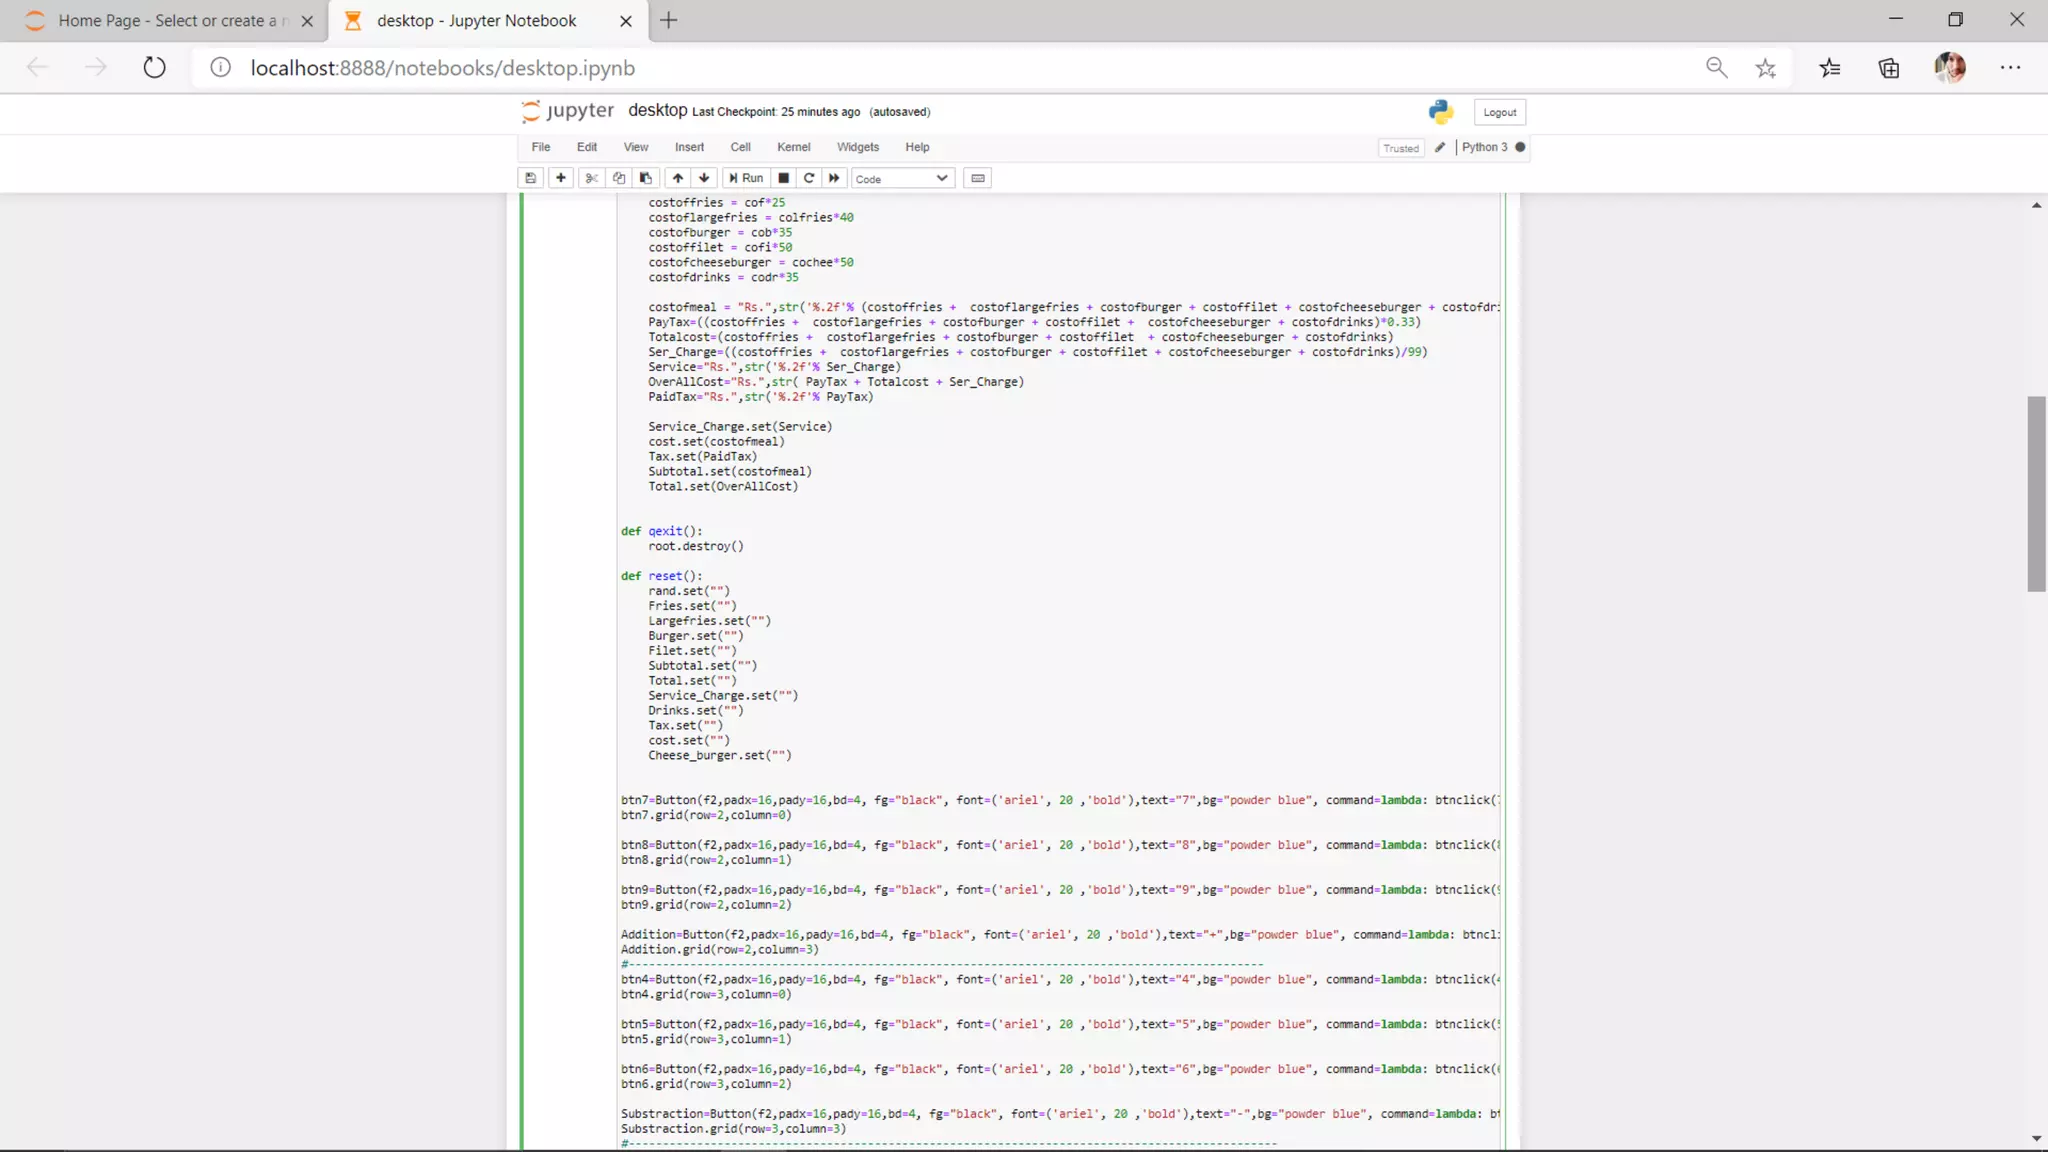Open the Cell menu

point(740,147)
